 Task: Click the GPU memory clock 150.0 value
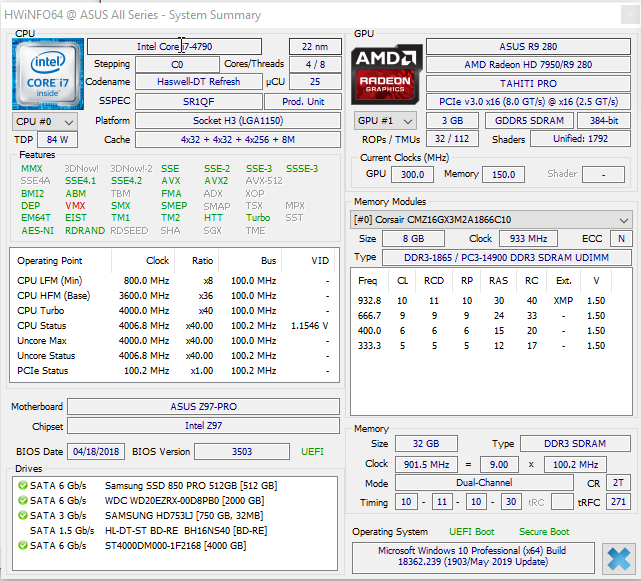coord(504,175)
